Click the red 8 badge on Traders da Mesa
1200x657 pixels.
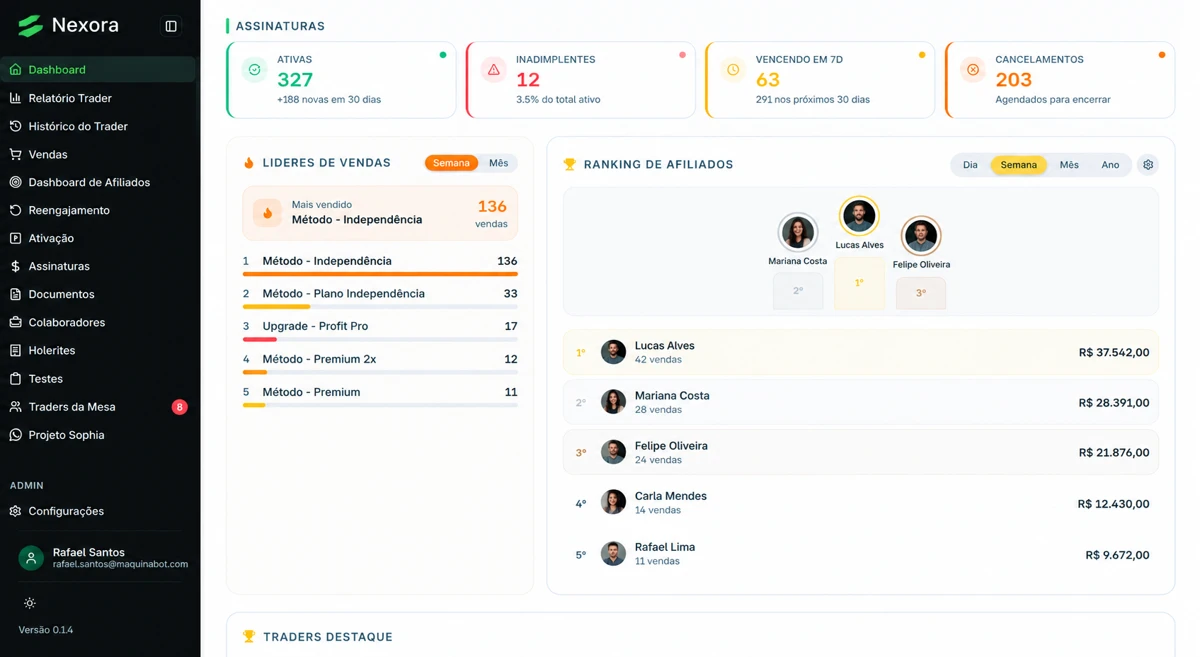pos(179,407)
